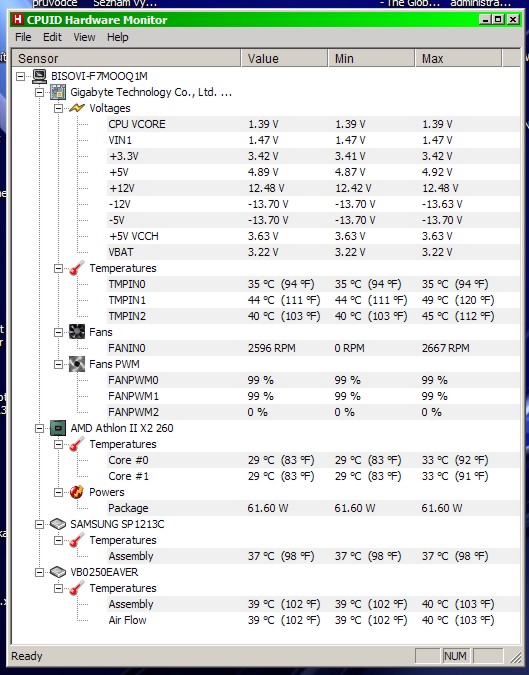
Task: Click the AMD Athlon II X2 260 chip icon
Action: [58, 428]
